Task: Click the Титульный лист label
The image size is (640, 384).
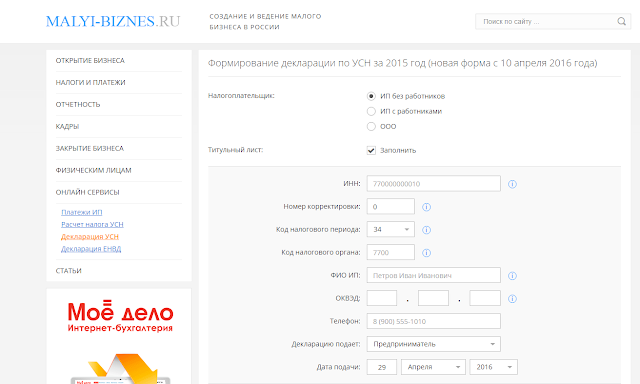Action: (236, 150)
